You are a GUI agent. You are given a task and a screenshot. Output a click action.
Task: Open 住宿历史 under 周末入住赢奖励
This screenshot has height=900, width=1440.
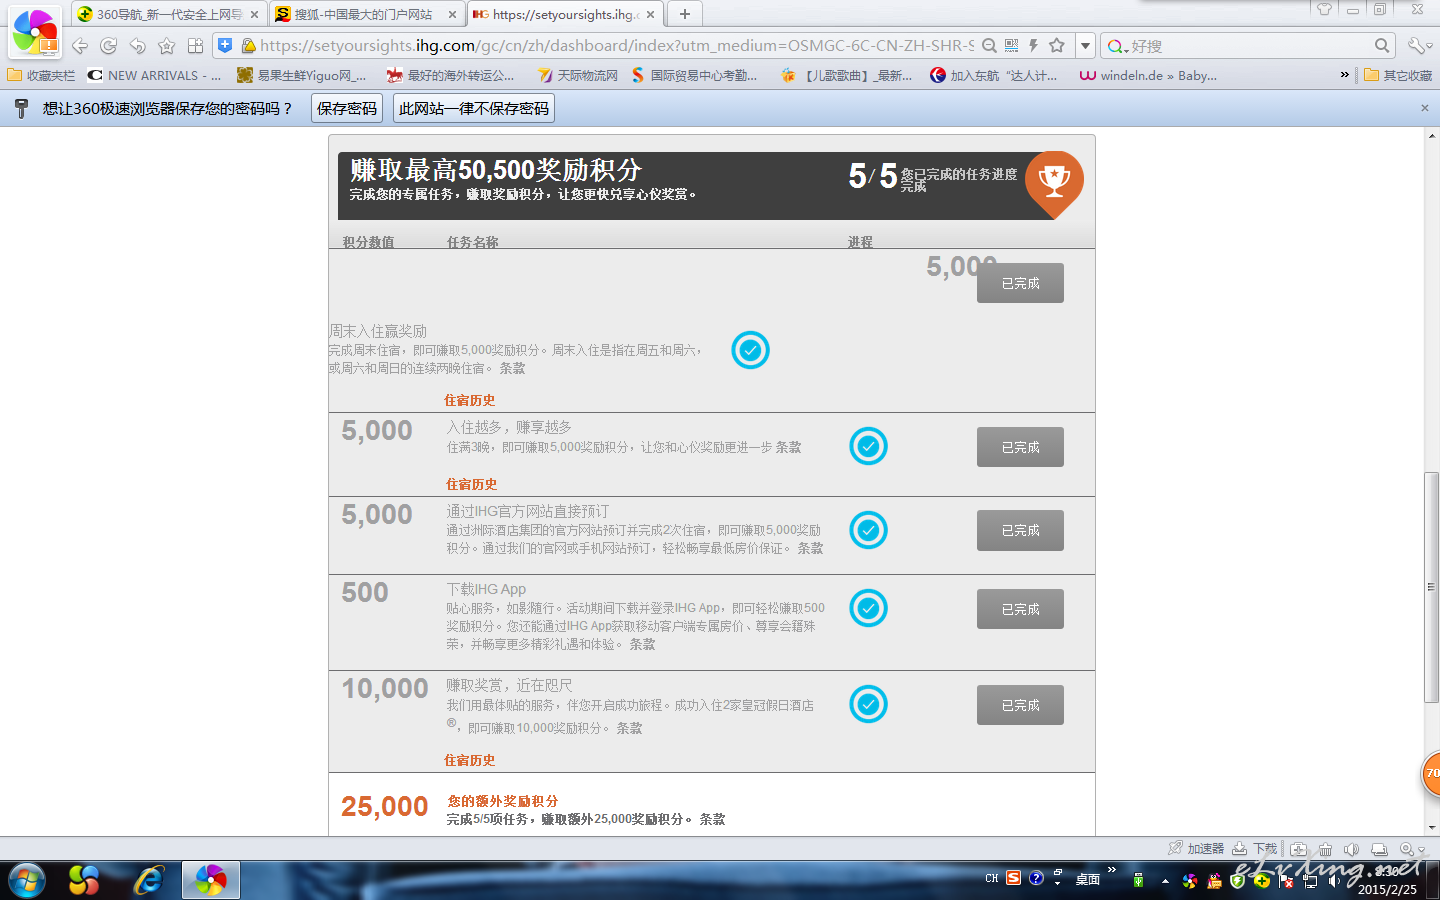pos(470,400)
